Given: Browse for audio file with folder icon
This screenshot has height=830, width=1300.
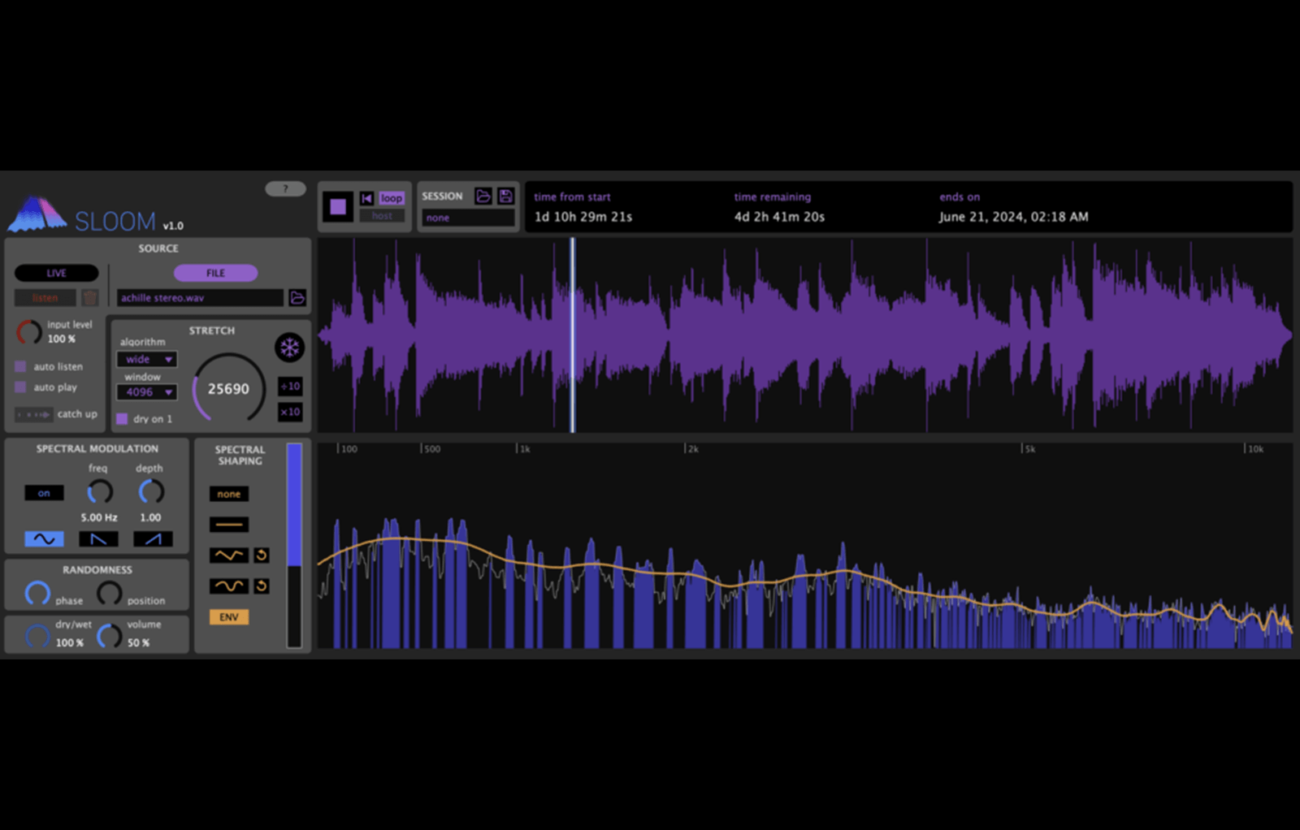Looking at the screenshot, I should (297, 298).
